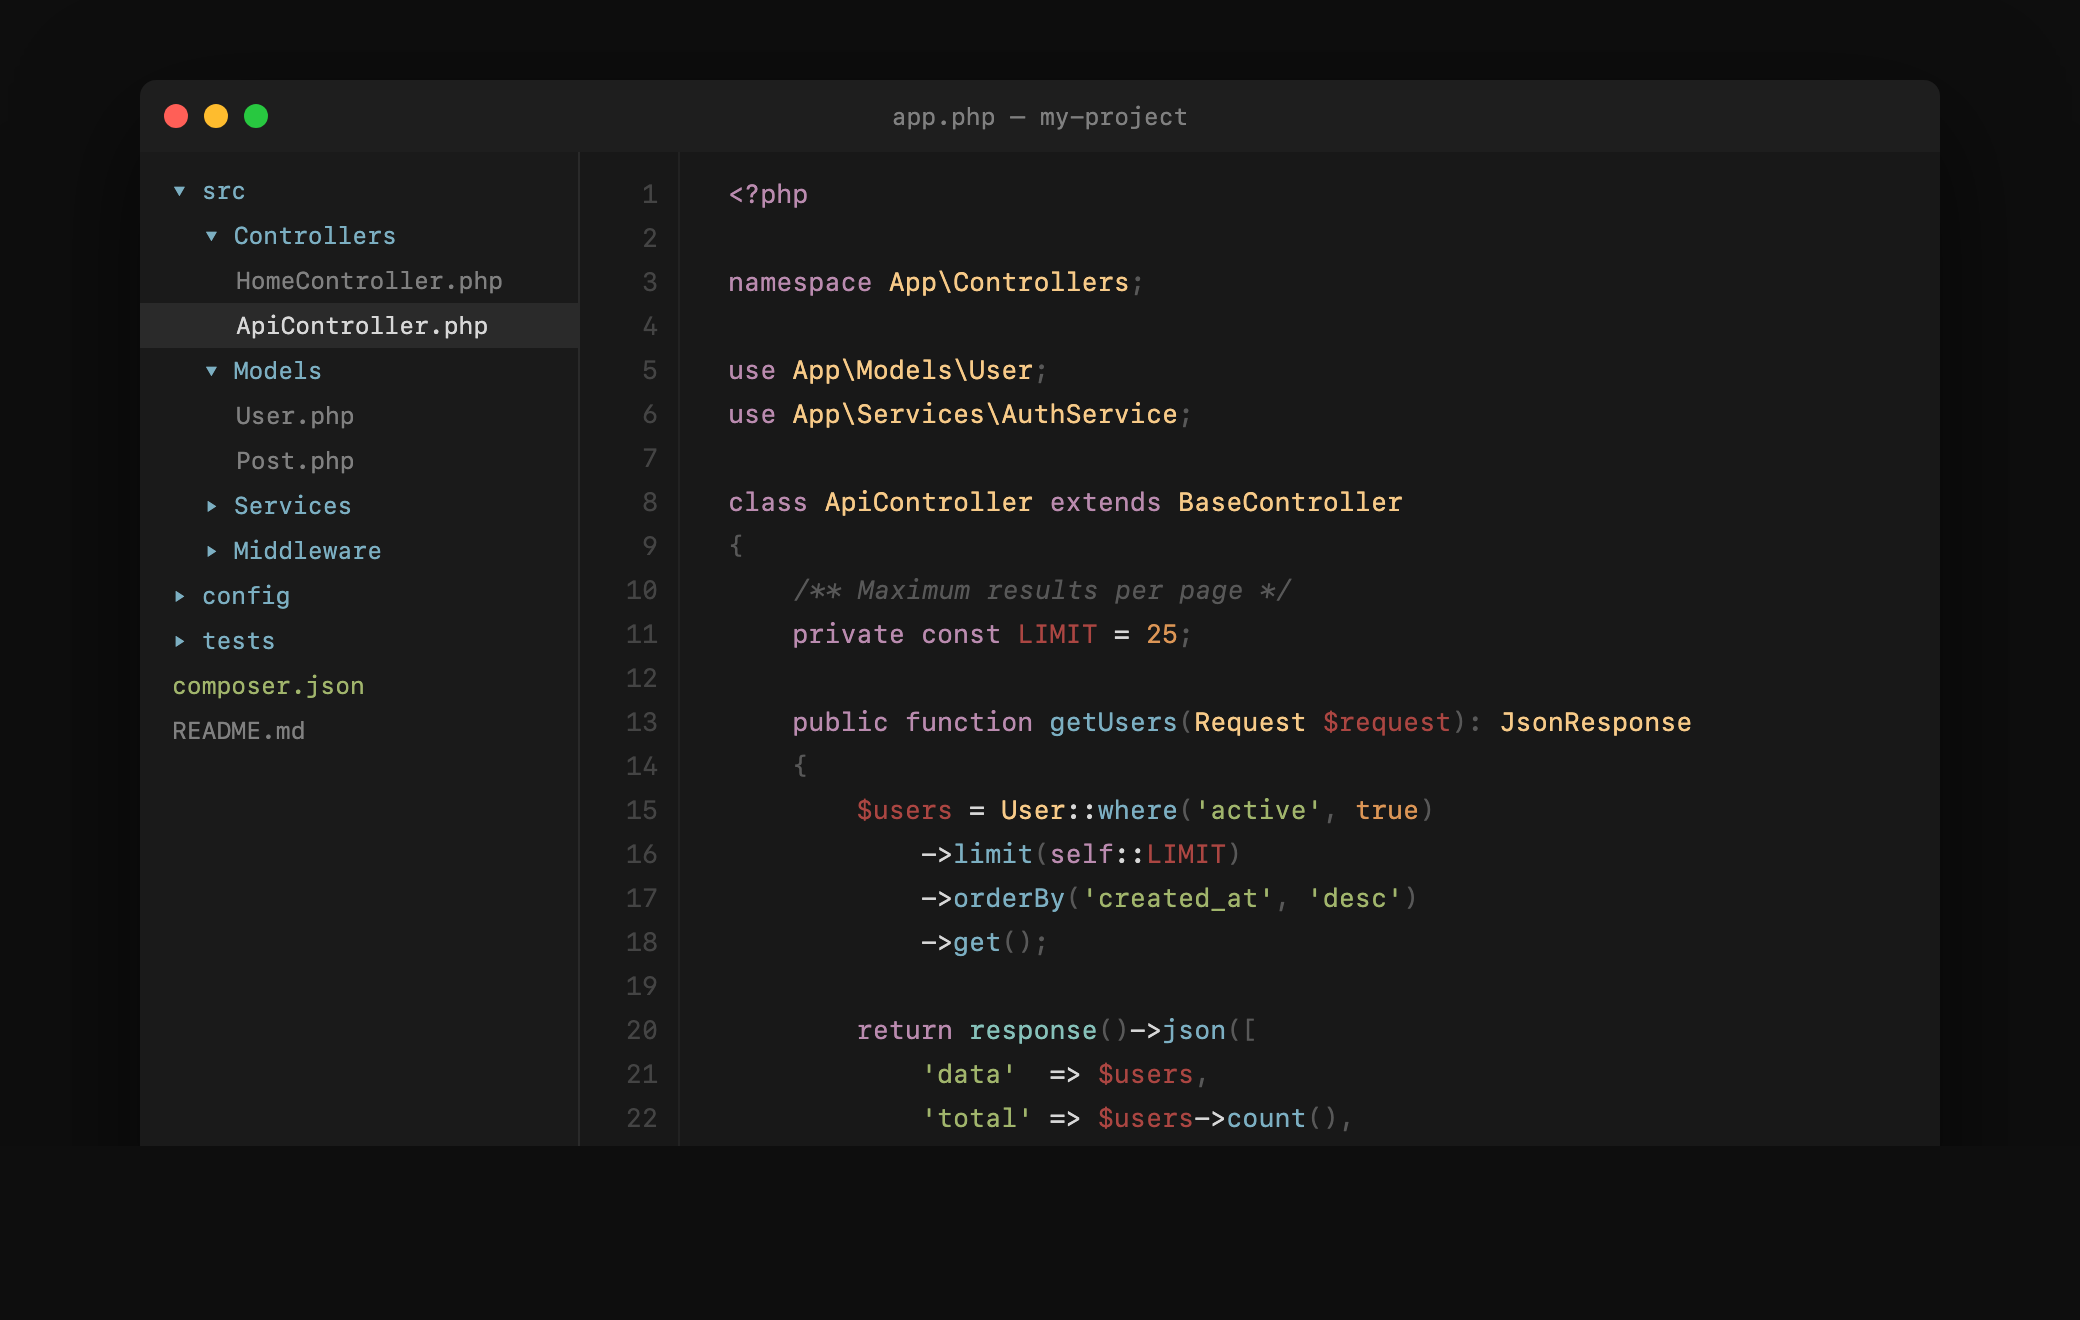This screenshot has height=1320, width=2080.
Task: Open HomeController.php in the file tree
Action: click(x=369, y=281)
